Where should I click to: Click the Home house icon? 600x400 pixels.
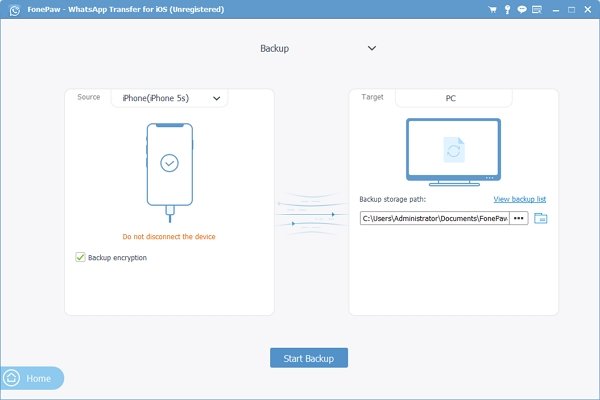[11, 379]
